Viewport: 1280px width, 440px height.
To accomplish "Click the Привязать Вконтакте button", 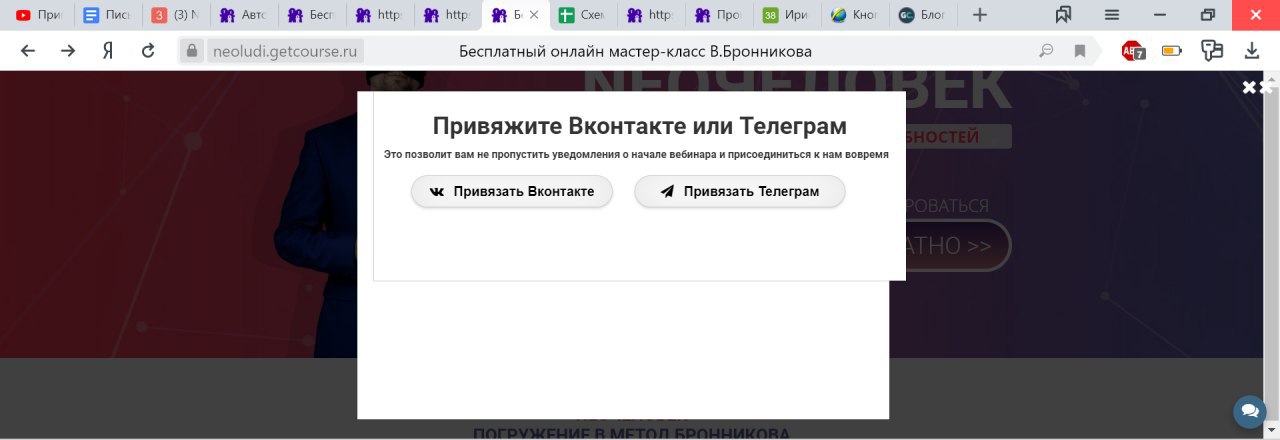I will coord(511,192).
